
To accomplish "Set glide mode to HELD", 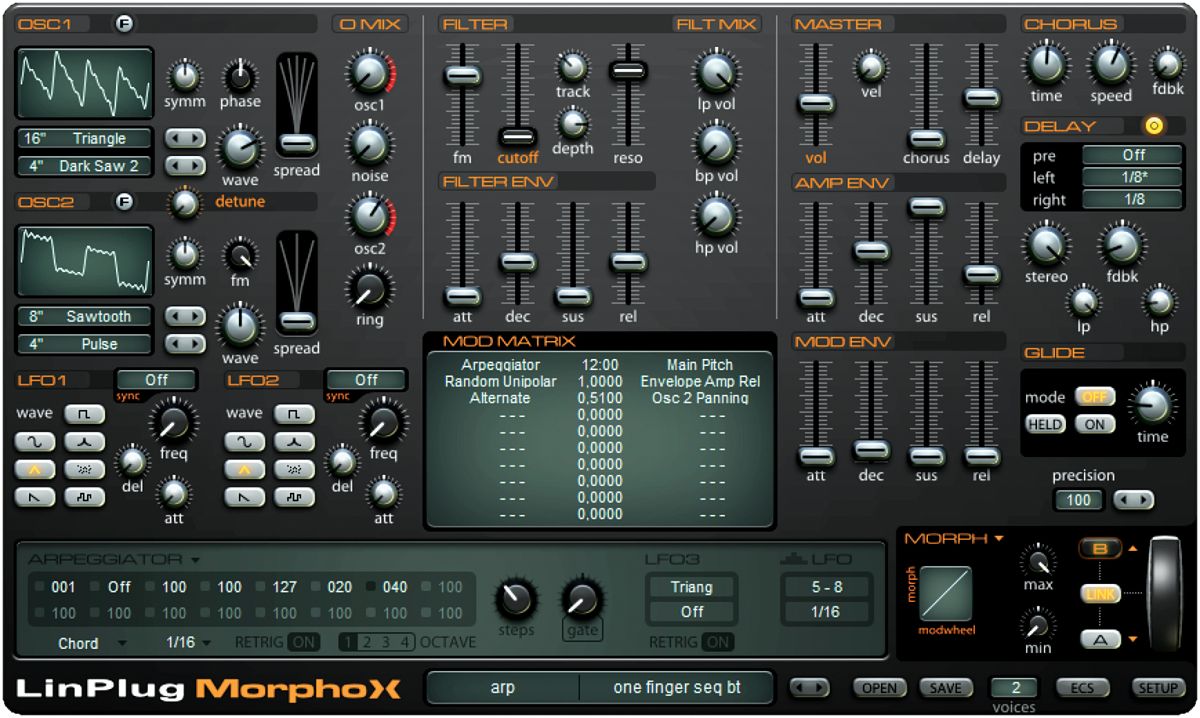I will tap(1045, 424).
